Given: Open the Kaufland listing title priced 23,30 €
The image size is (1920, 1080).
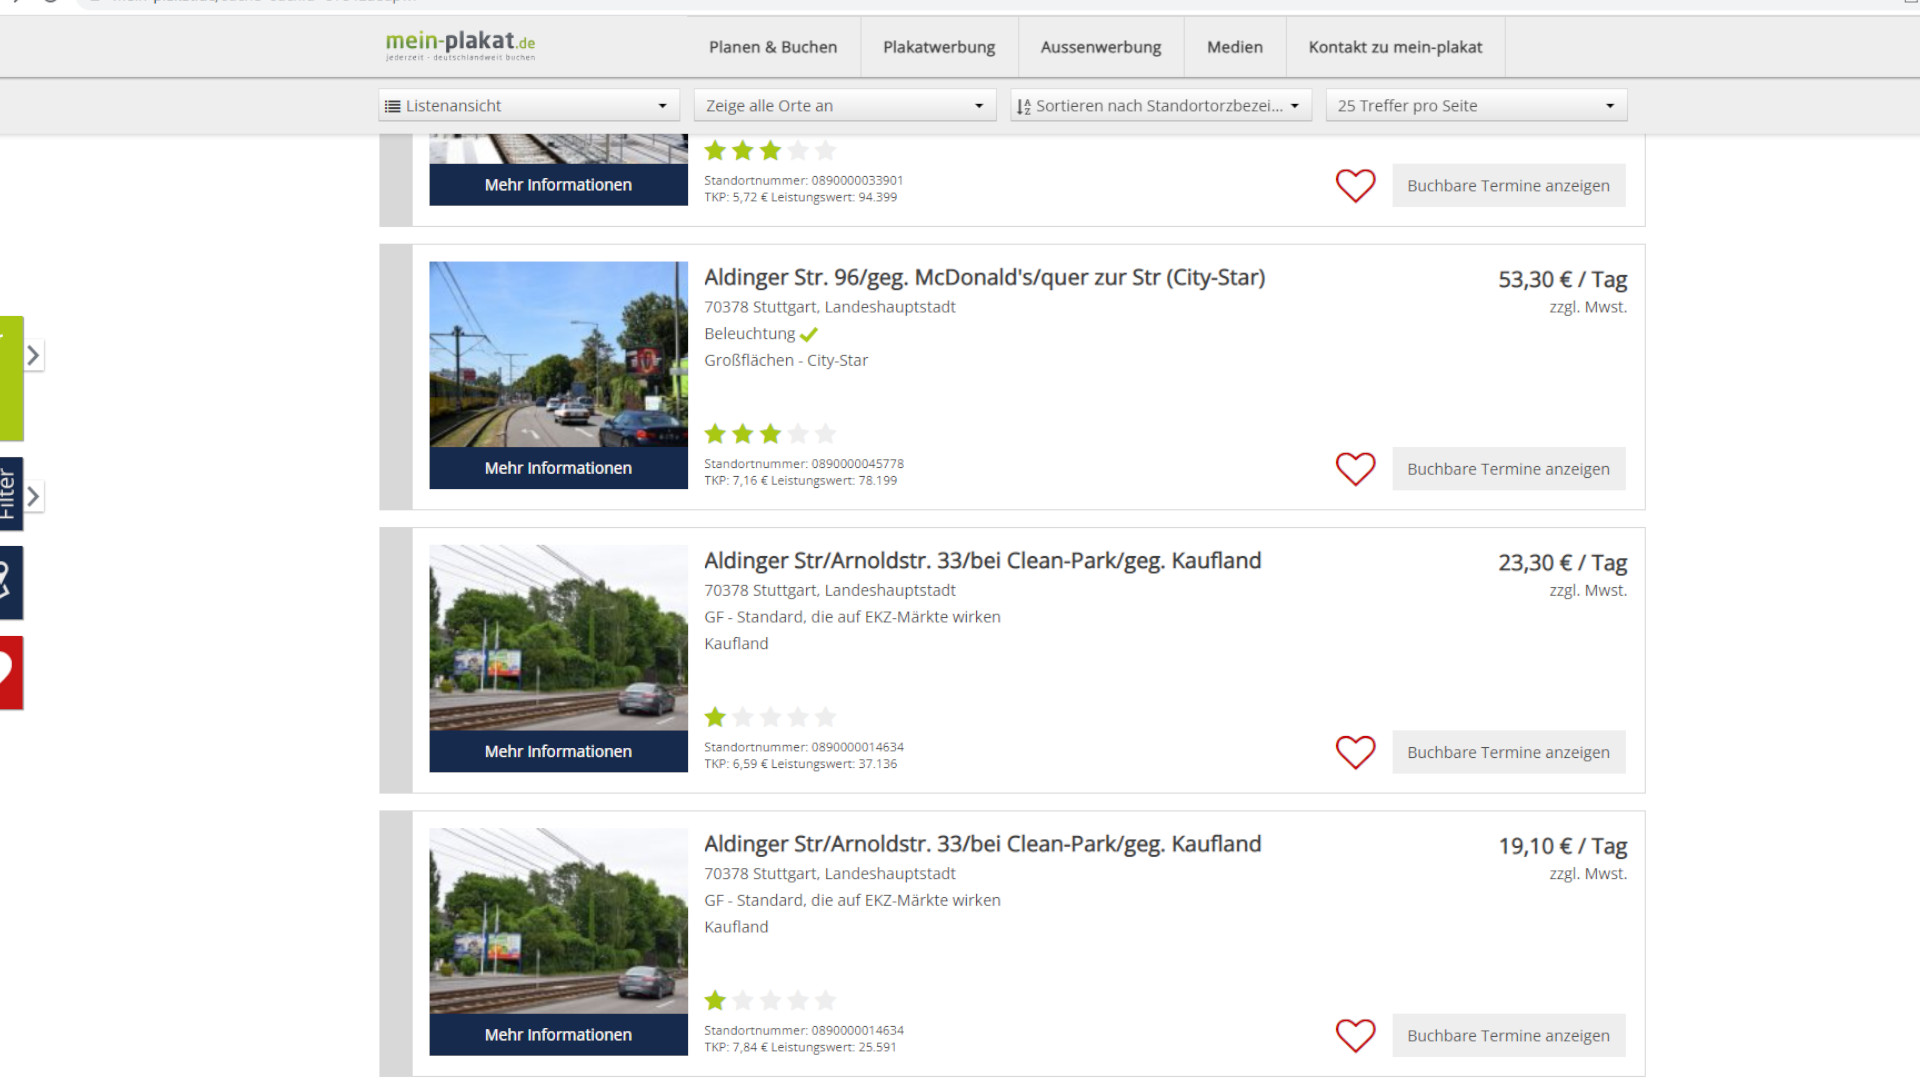Looking at the screenshot, I should pyautogui.click(x=982, y=560).
